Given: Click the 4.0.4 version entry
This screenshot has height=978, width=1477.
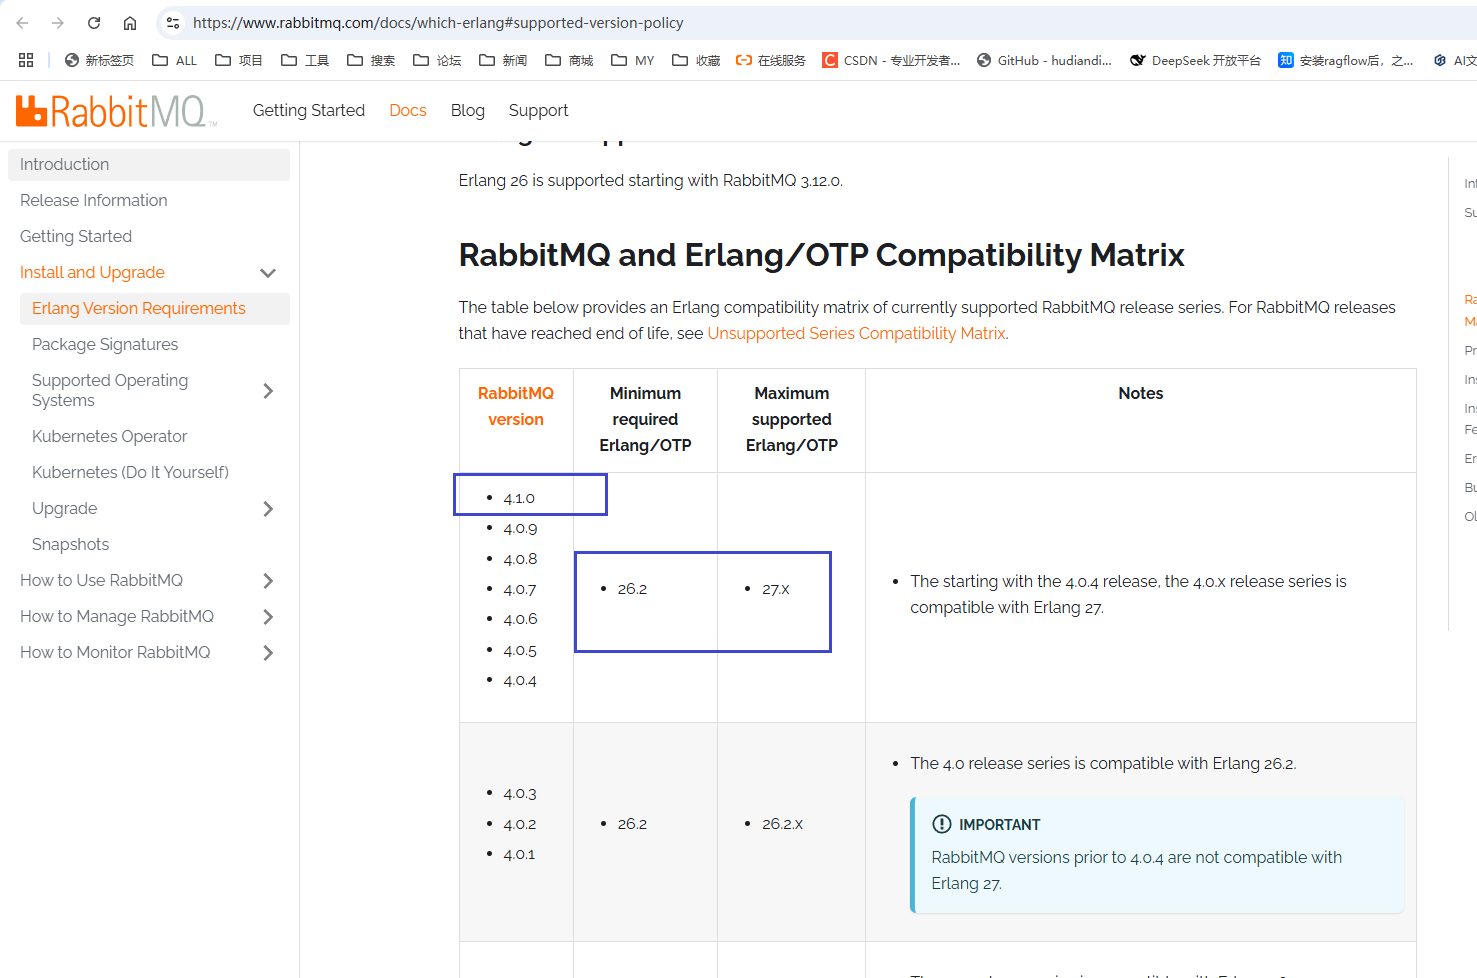Looking at the screenshot, I should point(520,680).
